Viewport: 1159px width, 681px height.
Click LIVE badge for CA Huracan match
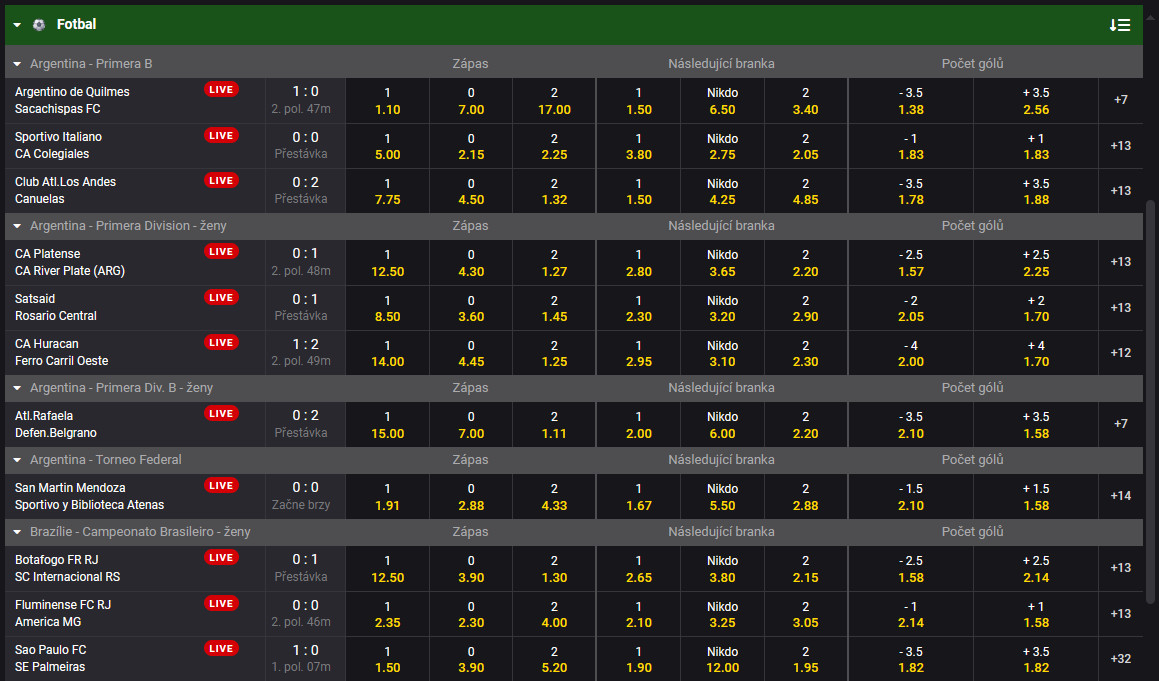point(221,342)
